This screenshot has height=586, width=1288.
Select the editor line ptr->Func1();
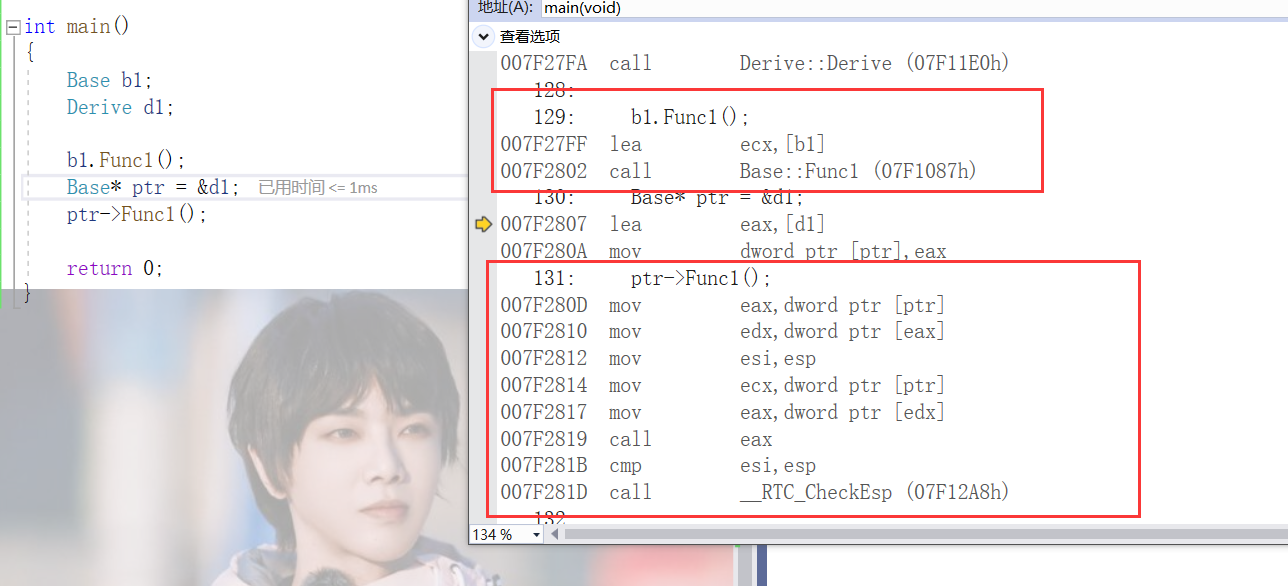point(137,214)
